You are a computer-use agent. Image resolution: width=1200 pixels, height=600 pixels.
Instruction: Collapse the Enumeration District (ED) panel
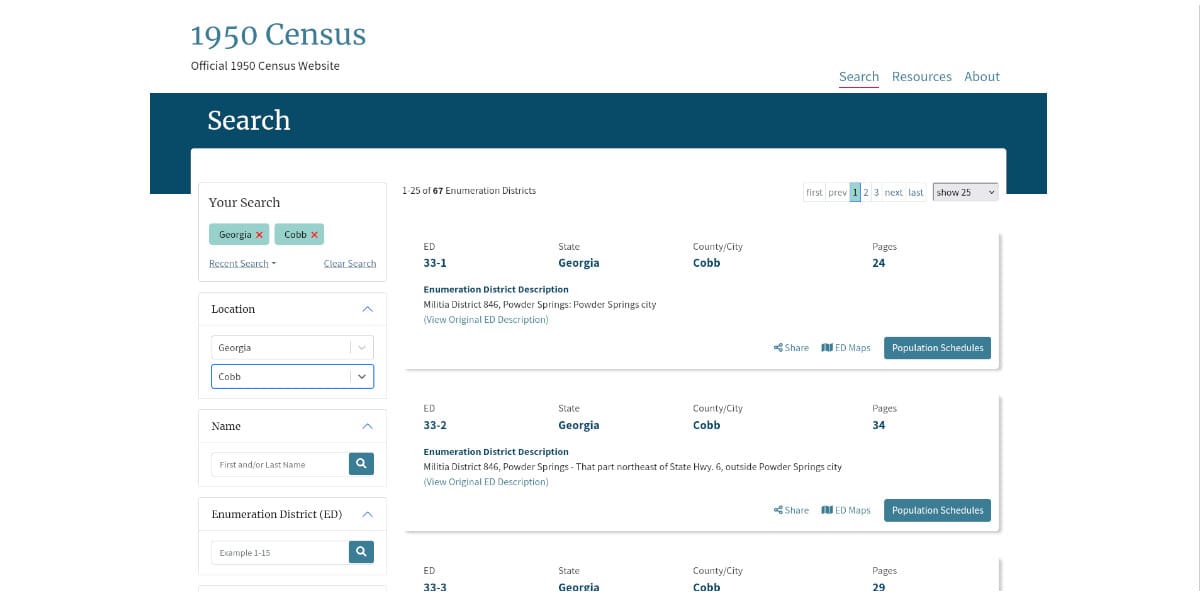[367, 514]
